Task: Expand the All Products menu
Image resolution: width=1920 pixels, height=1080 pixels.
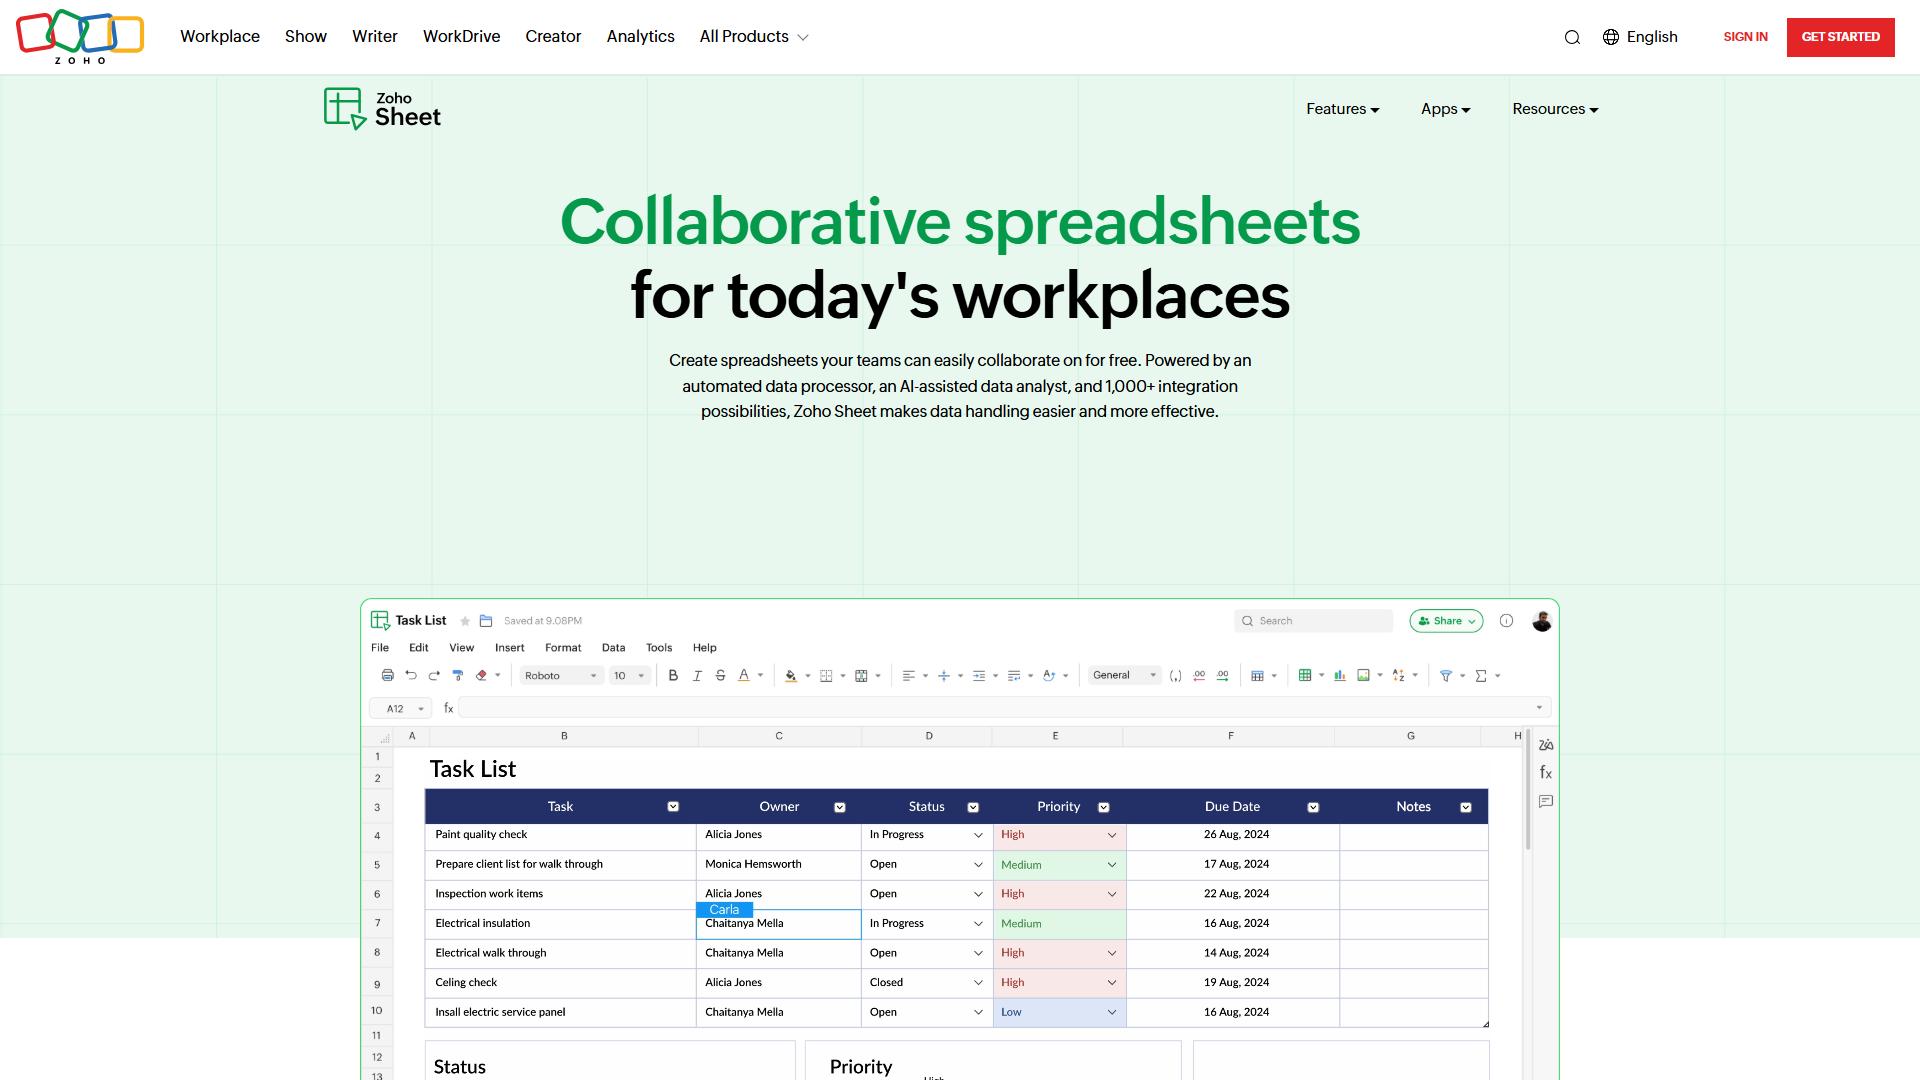Action: (x=754, y=37)
